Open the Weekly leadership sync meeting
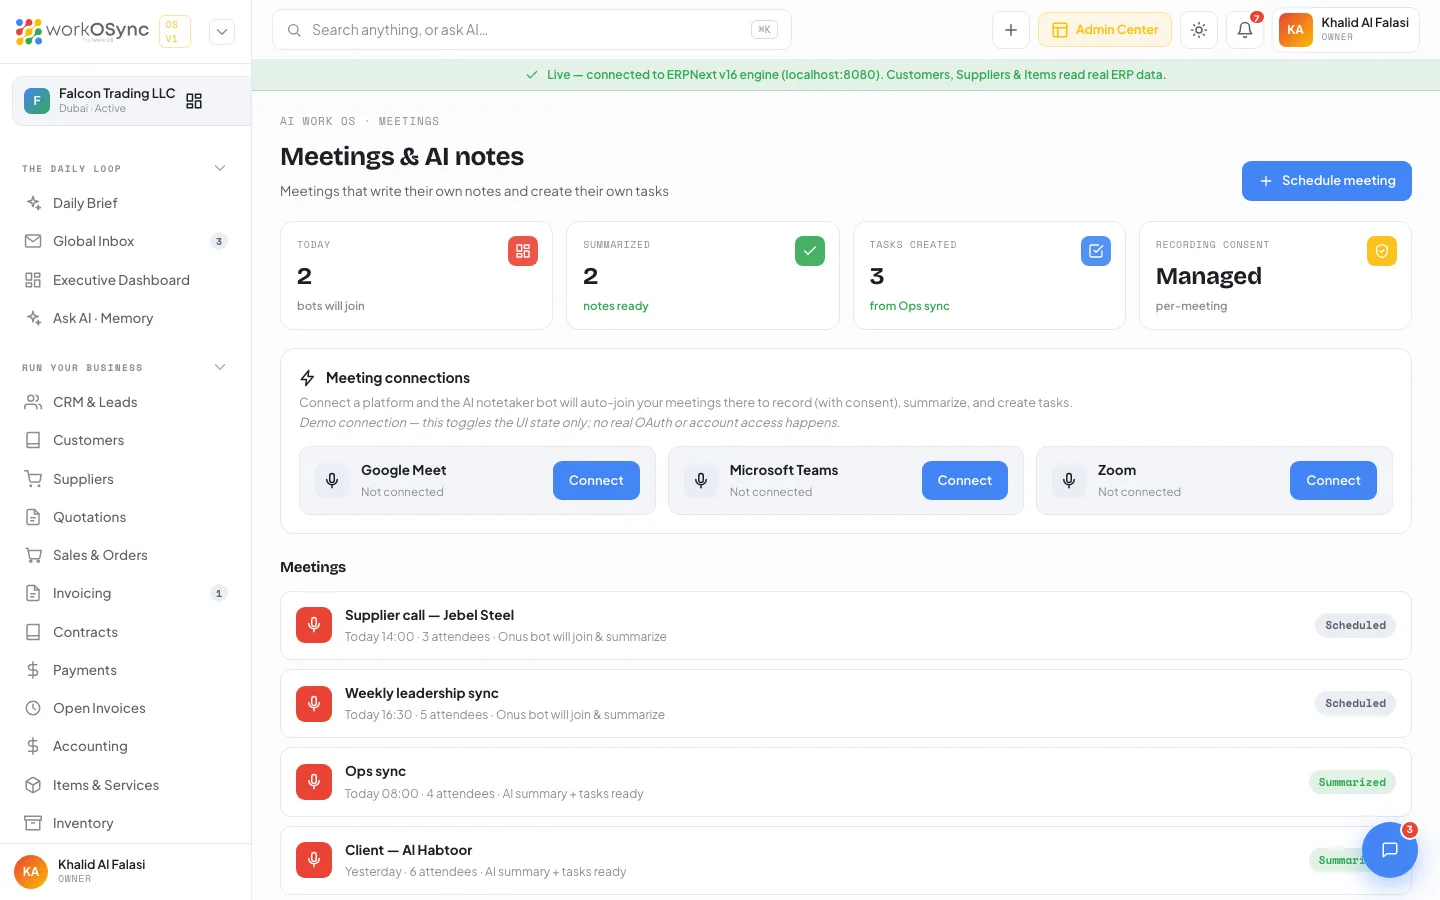This screenshot has height=900, width=1440. tap(846, 704)
